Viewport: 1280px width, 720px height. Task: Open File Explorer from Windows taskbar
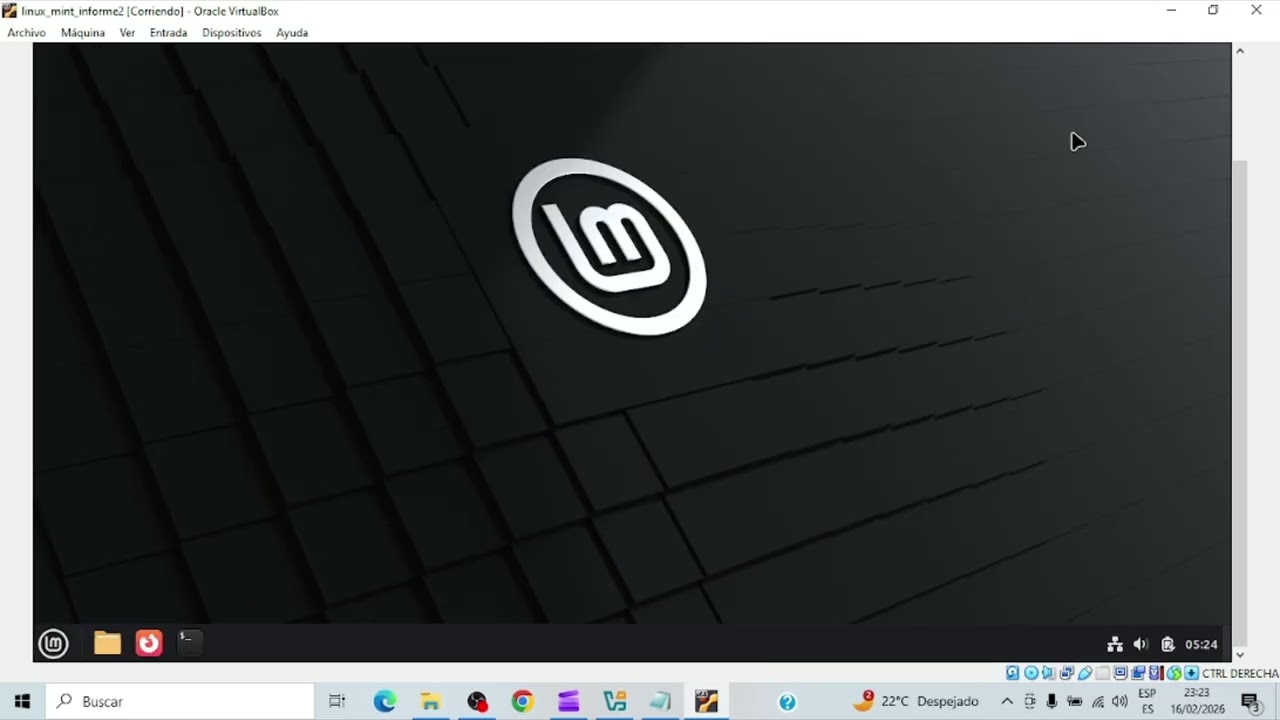[x=430, y=702]
